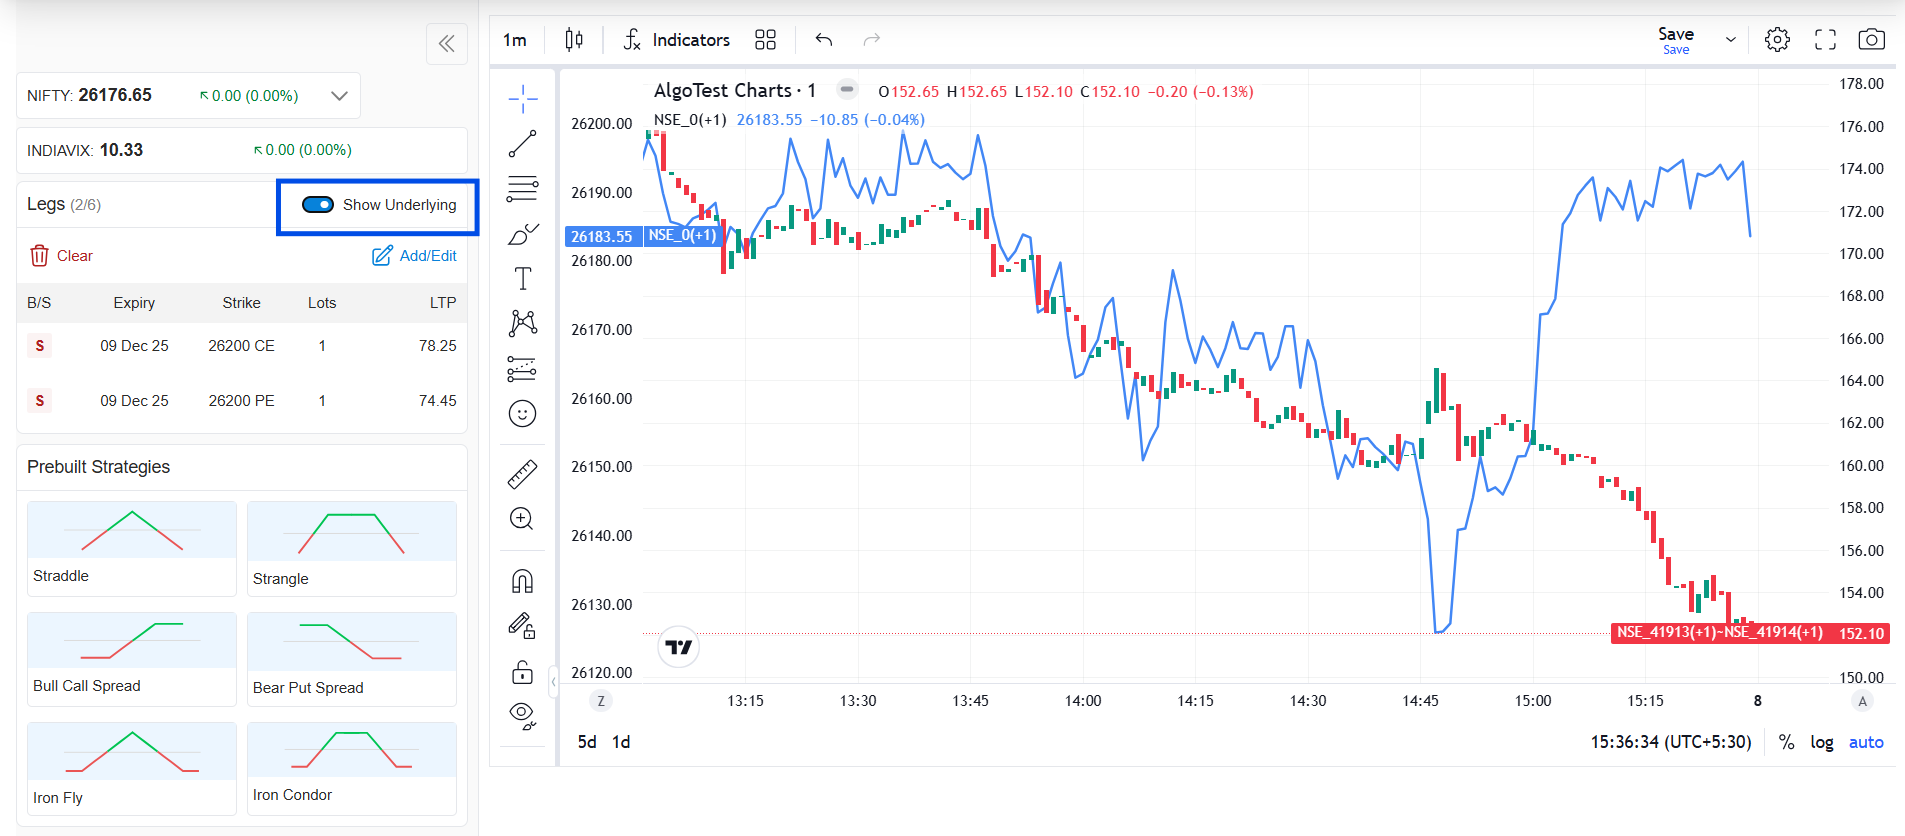Open chart settings gear
The width and height of the screenshot is (1905, 836).
(x=1777, y=39)
